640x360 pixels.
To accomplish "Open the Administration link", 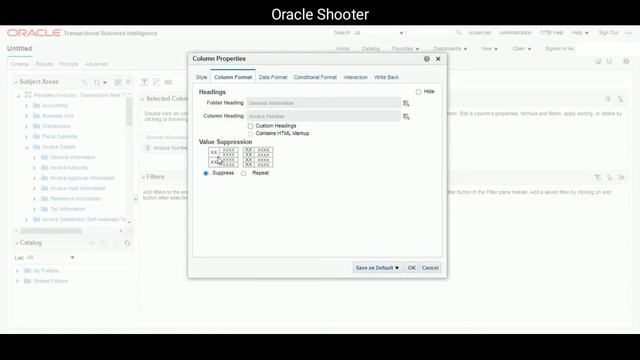I will (515, 33).
